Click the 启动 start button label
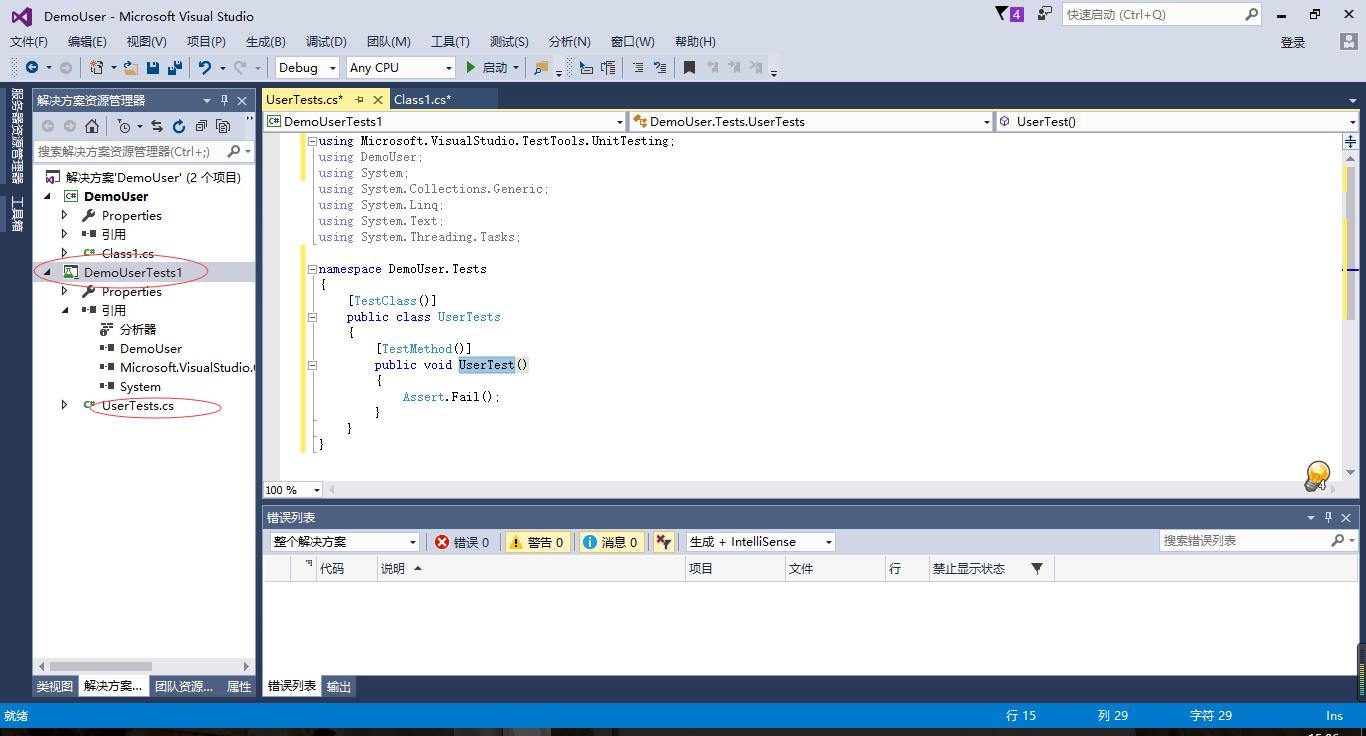The height and width of the screenshot is (736, 1366). point(495,67)
